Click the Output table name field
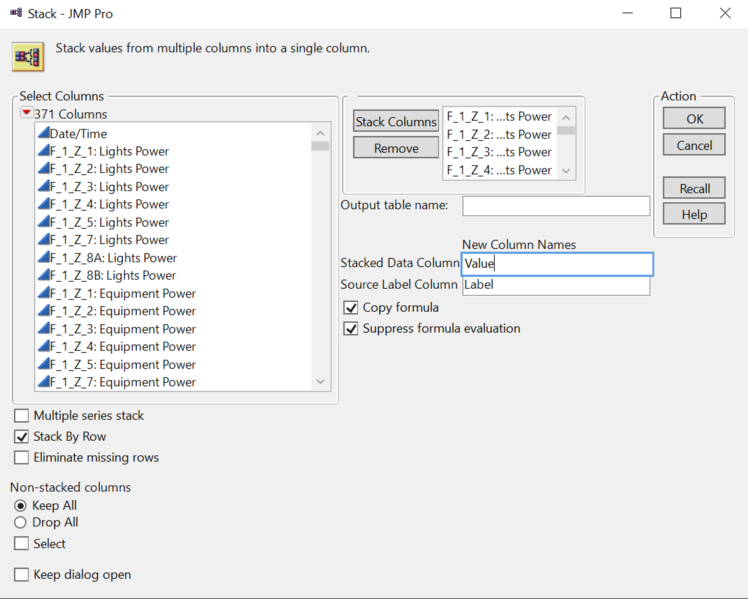Screen dimensions: 748x599 tap(556, 206)
